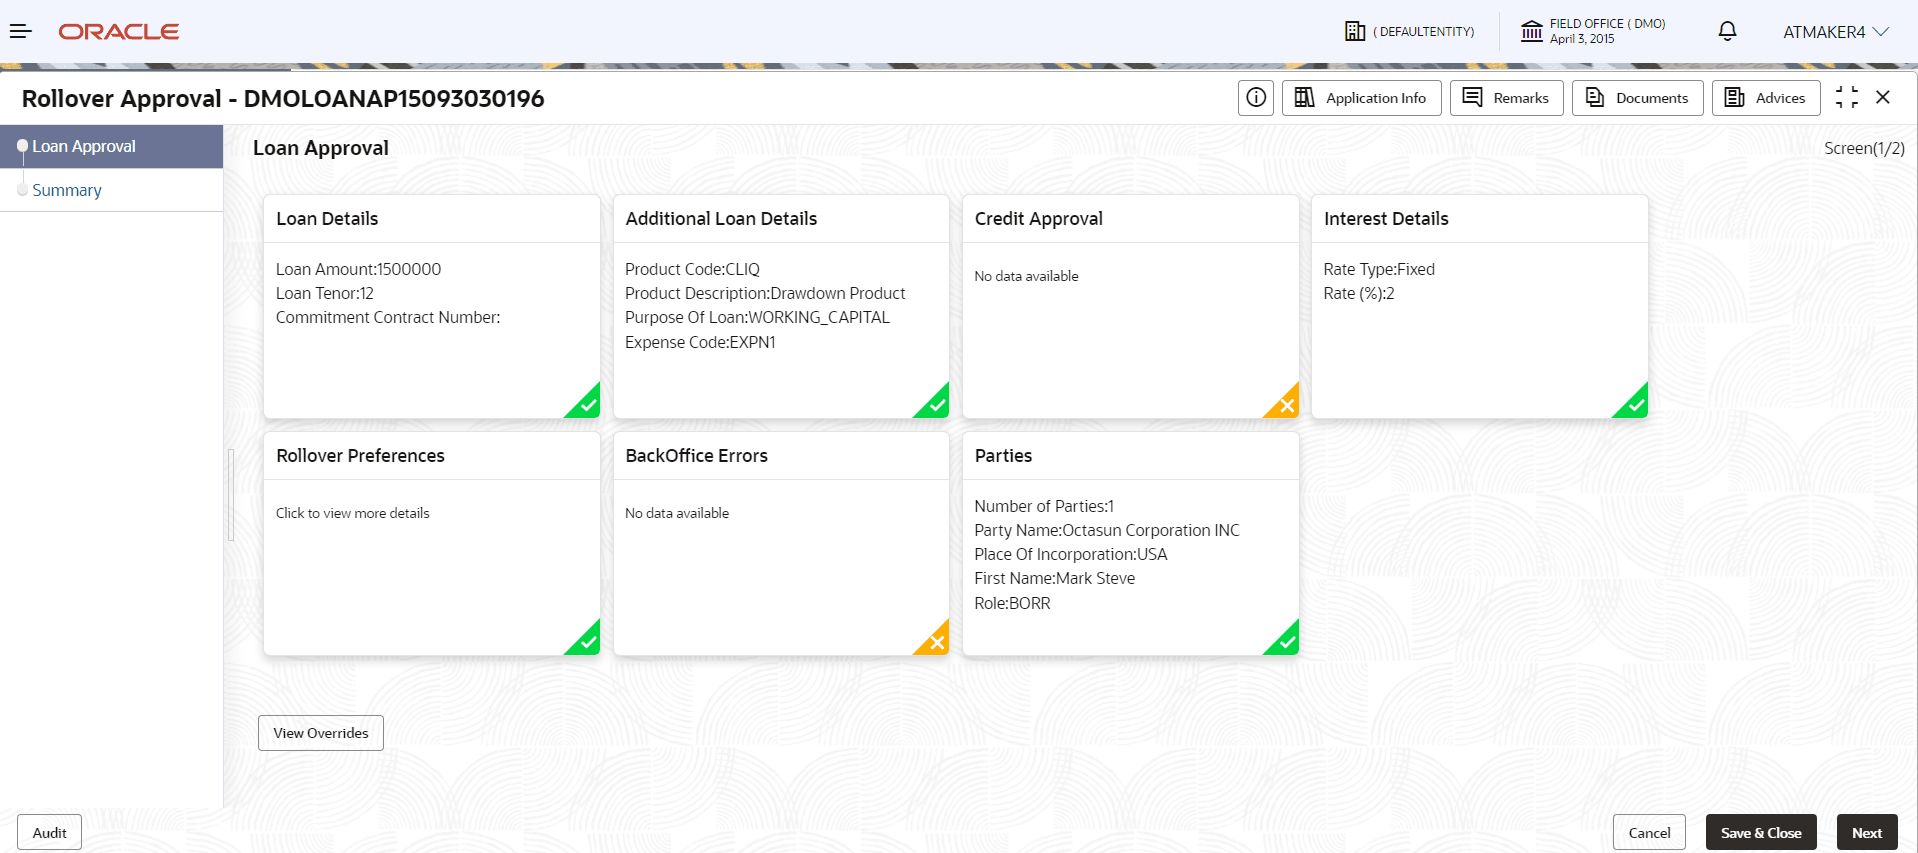This screenshot has width=1918, height=853.
Task: Click 'Click to view more details' text
Action: tap(353, 513)
